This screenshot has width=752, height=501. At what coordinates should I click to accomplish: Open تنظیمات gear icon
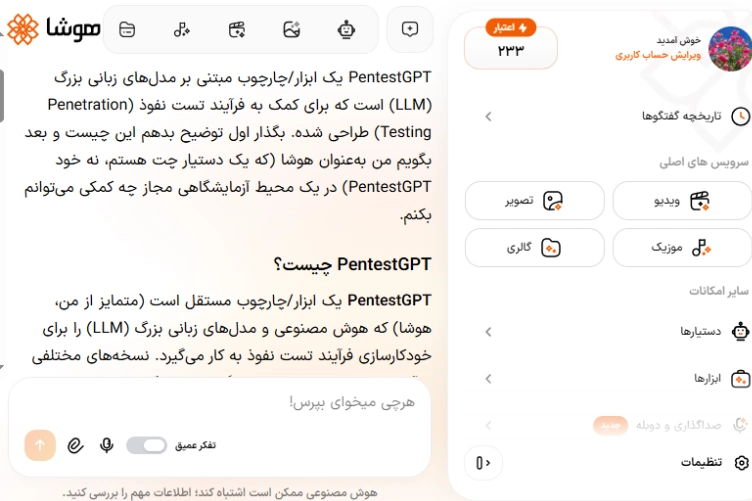741,462
